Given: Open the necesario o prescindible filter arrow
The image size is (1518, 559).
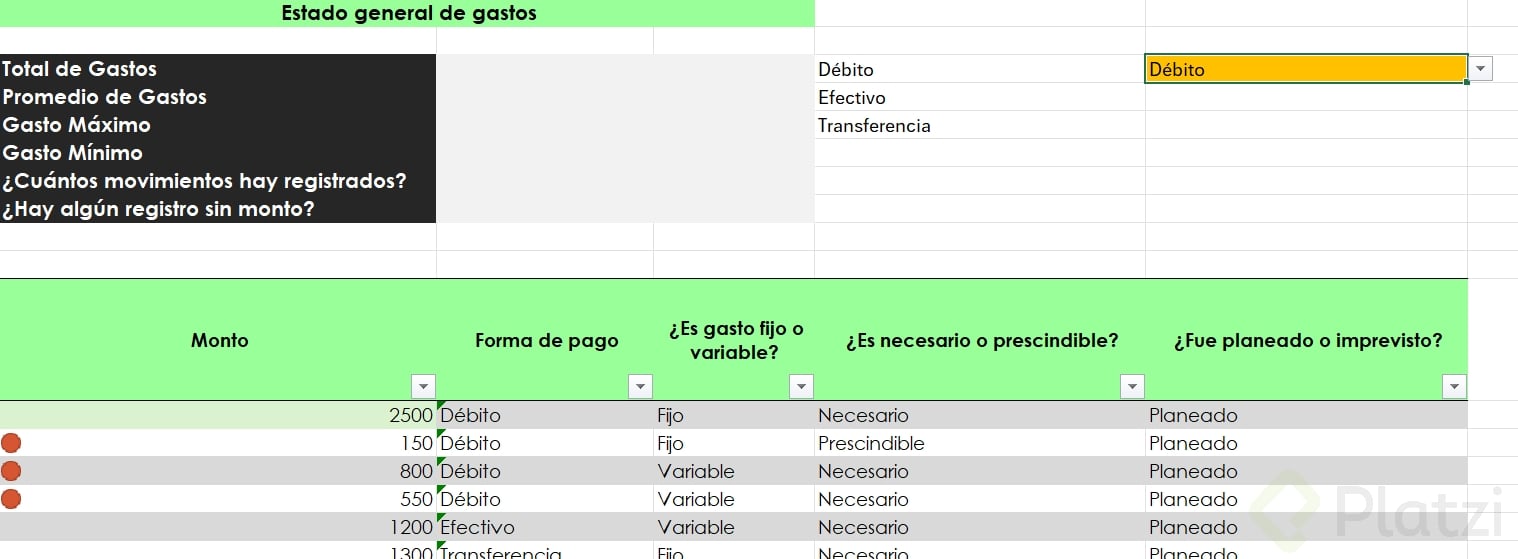Looking at the screenshot, I should click(1132, 387).
